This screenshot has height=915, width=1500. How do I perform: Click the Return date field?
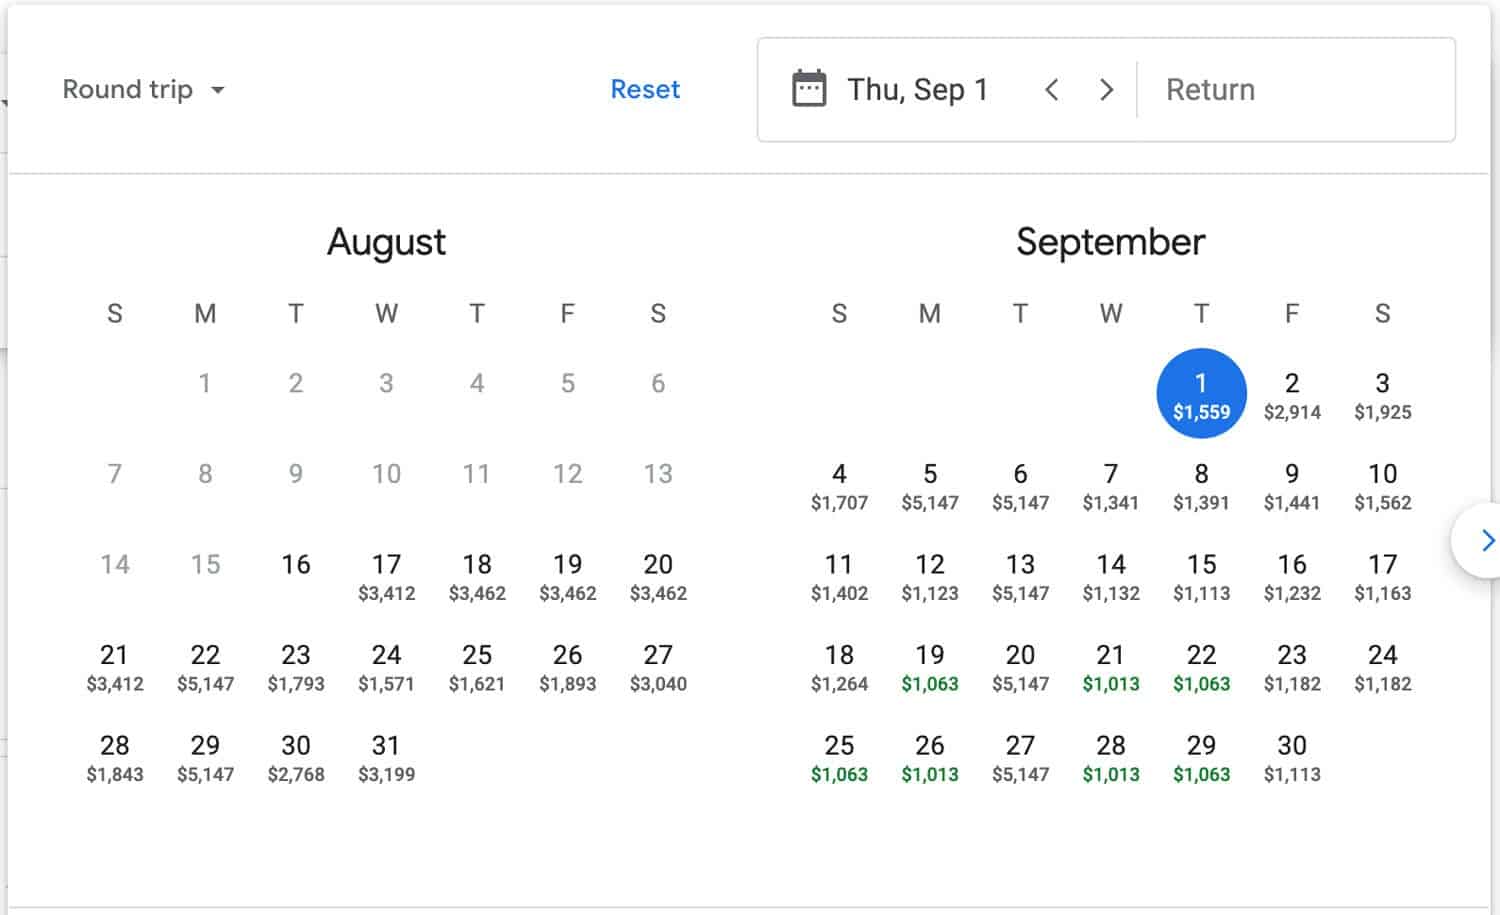point(1295,90)
